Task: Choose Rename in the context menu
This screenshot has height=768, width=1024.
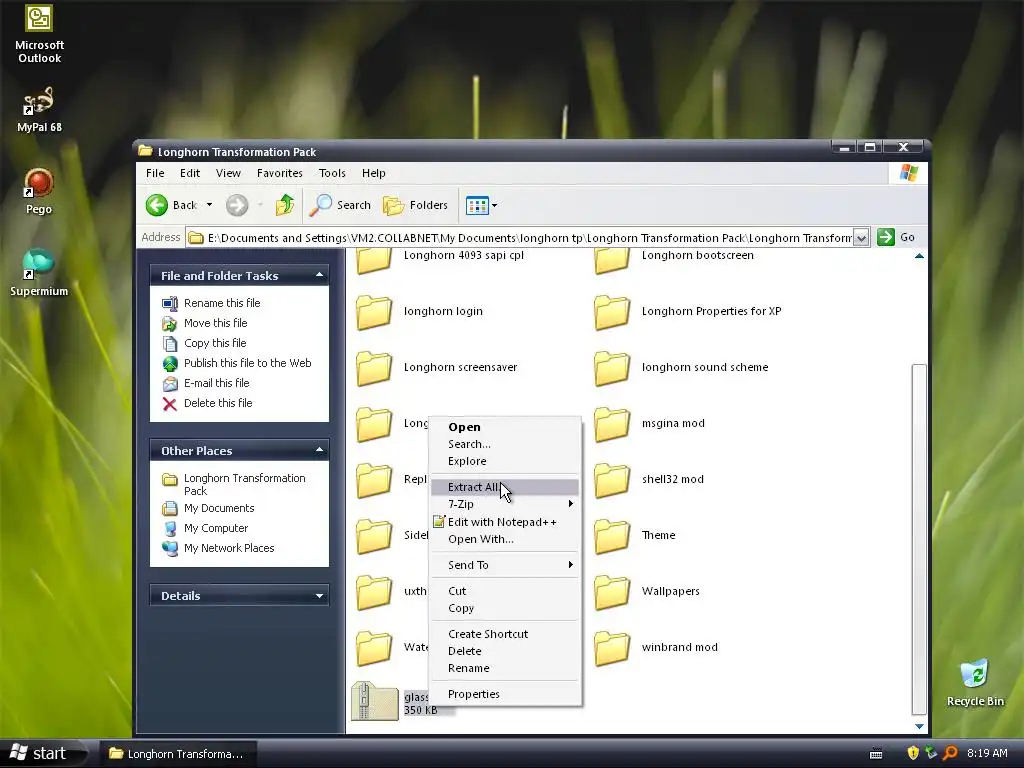Action: [x=505, y=668]
